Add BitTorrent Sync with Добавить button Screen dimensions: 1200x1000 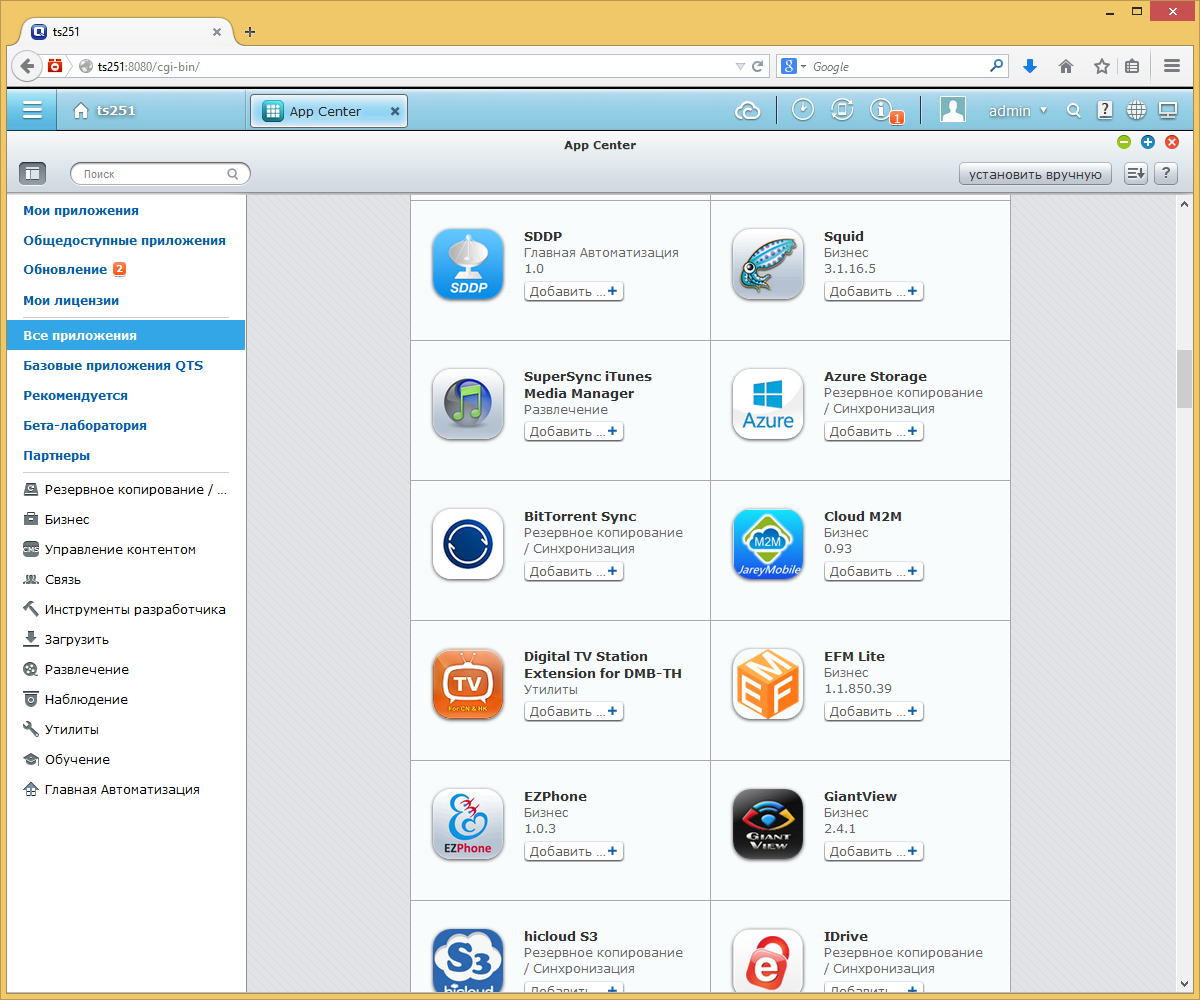click(x=574, y=571)
